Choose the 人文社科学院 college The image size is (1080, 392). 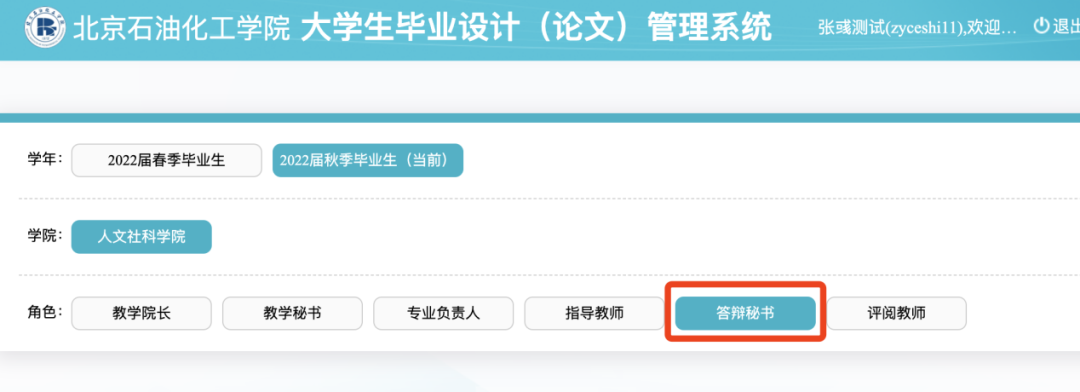point(141,237)
